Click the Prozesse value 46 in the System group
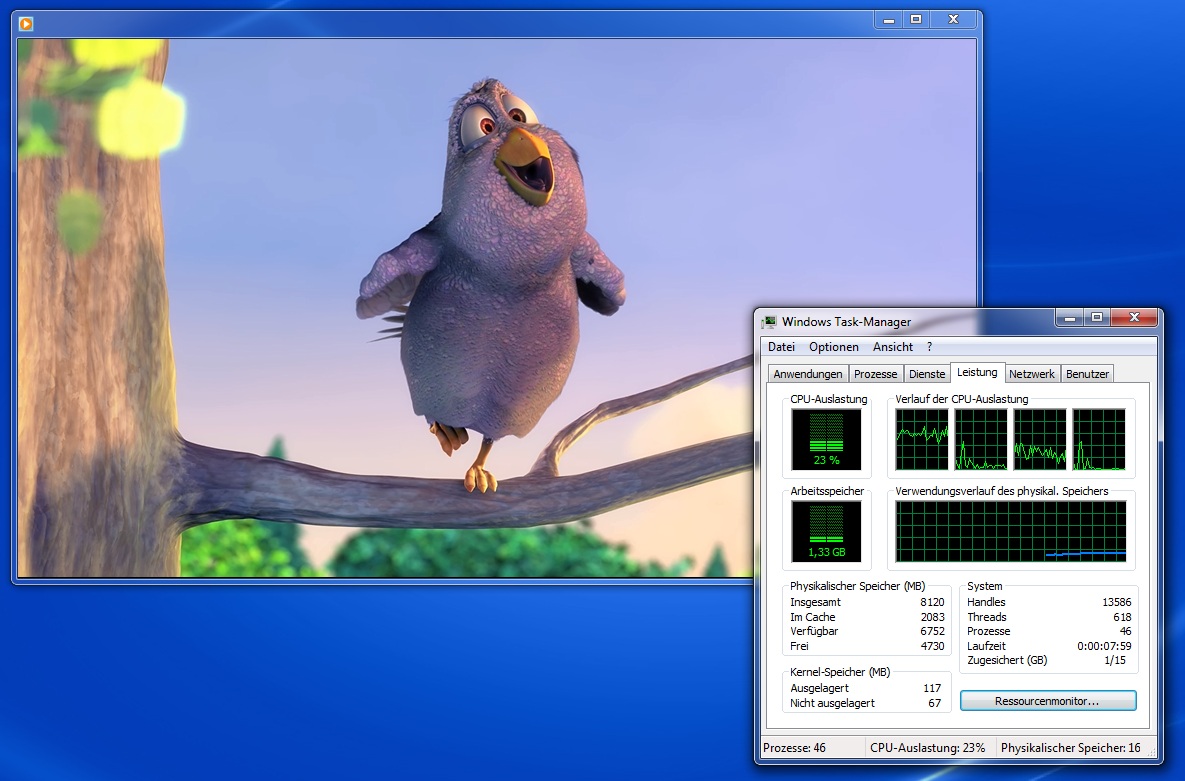The height and width of the screenshot is (781, 1185). 1125,631
